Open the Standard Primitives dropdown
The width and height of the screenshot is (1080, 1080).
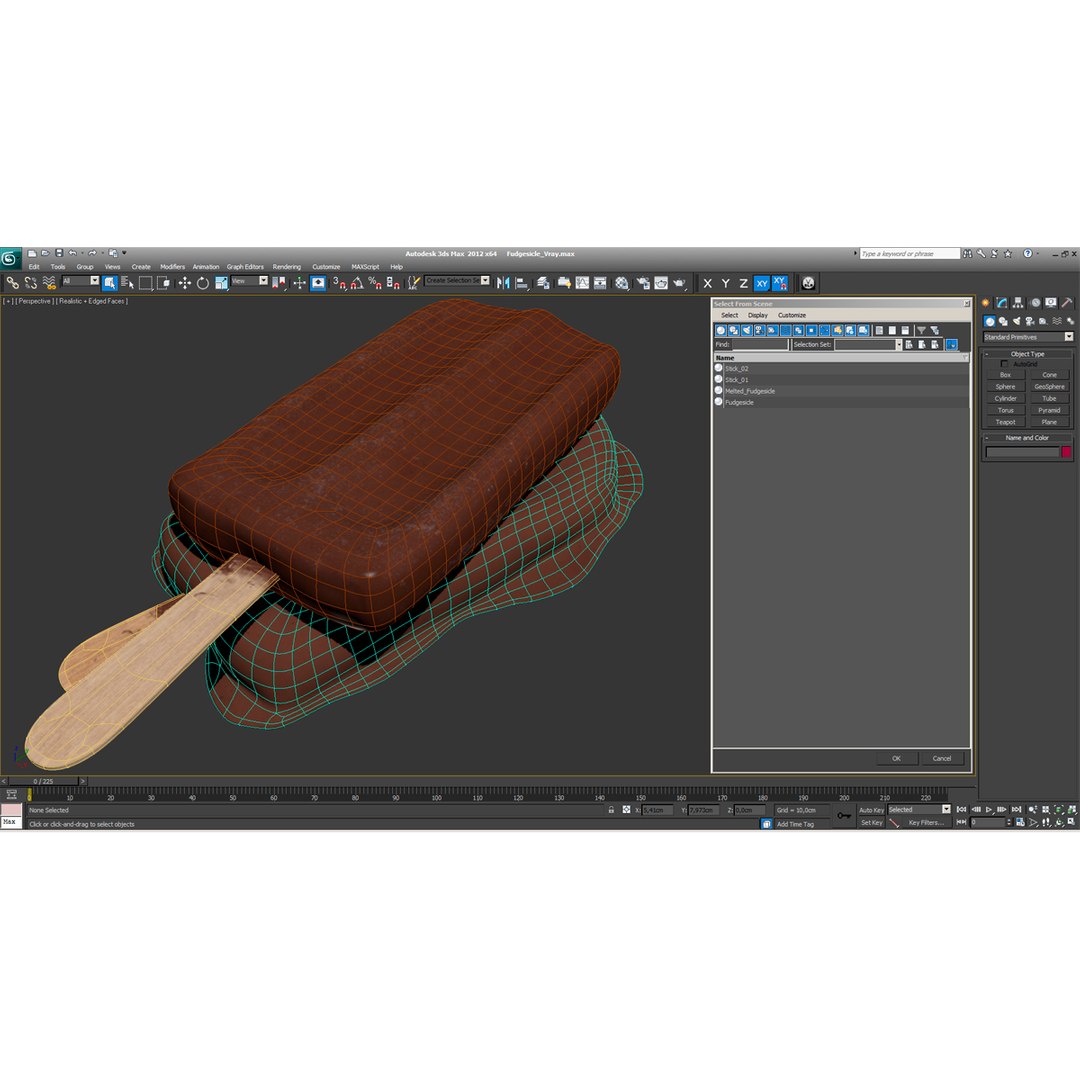(1028, 337)
